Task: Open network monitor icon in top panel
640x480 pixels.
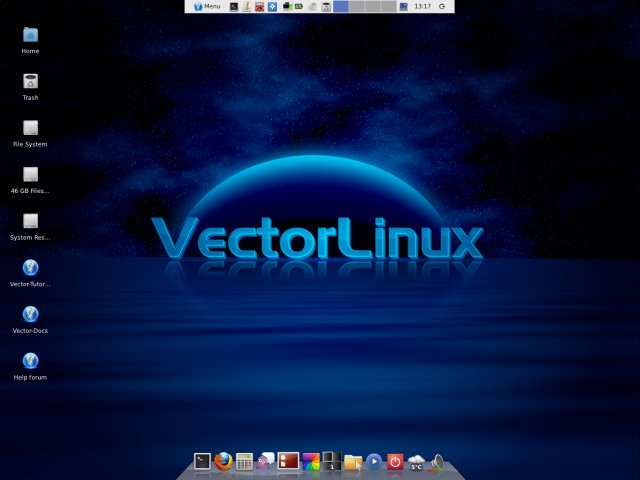Action: pos(287,7)
